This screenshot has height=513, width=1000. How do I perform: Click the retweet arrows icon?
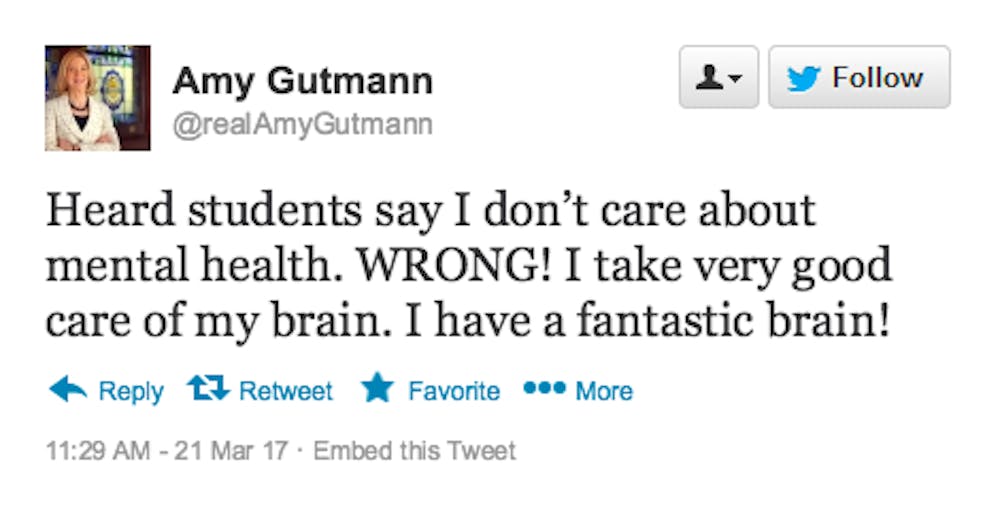tap(208, 389)
